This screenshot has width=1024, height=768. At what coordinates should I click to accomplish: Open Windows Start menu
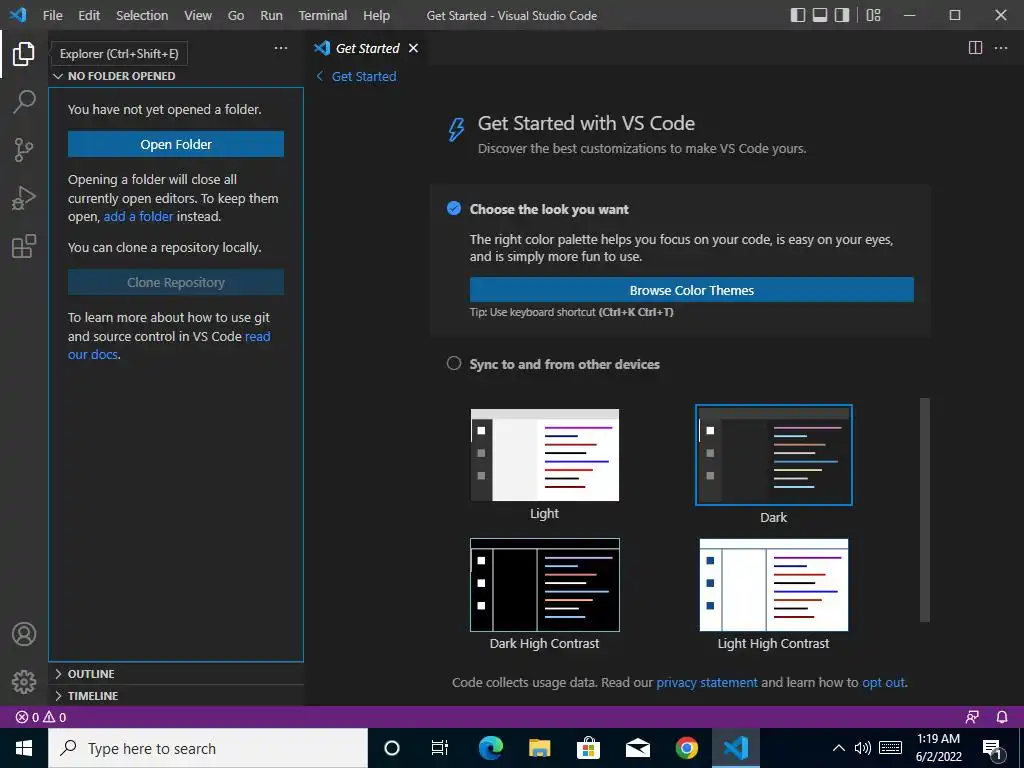click(x=24, y=748)
